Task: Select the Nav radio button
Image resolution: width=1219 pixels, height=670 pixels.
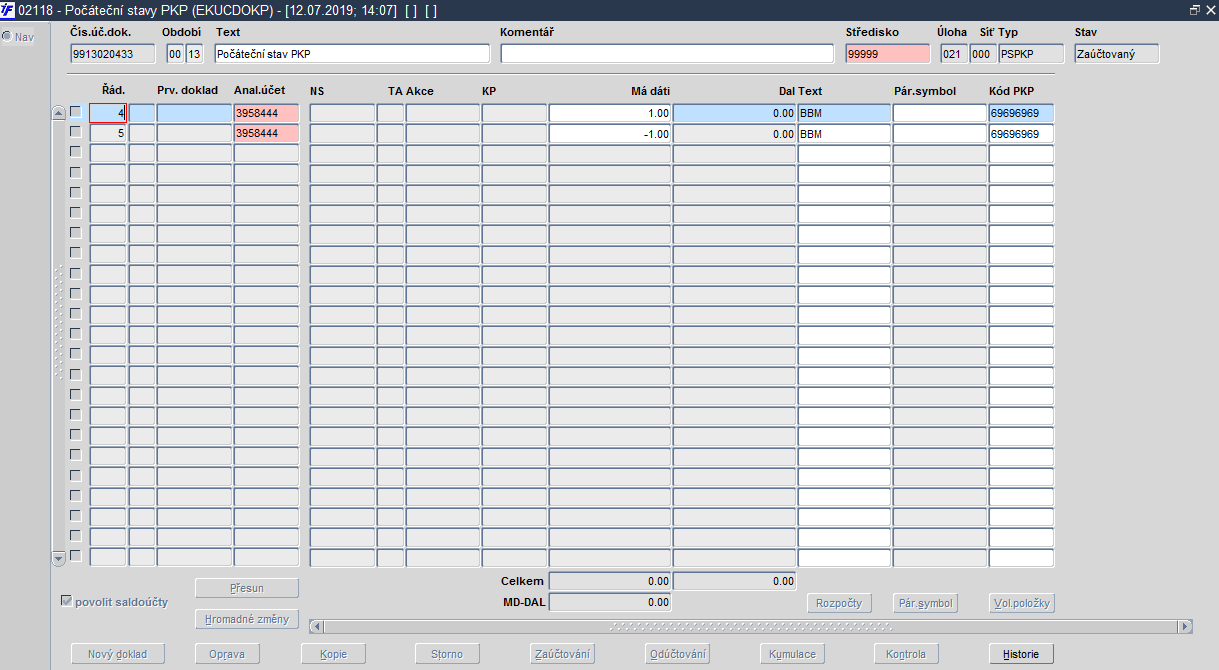Action: 7,37
